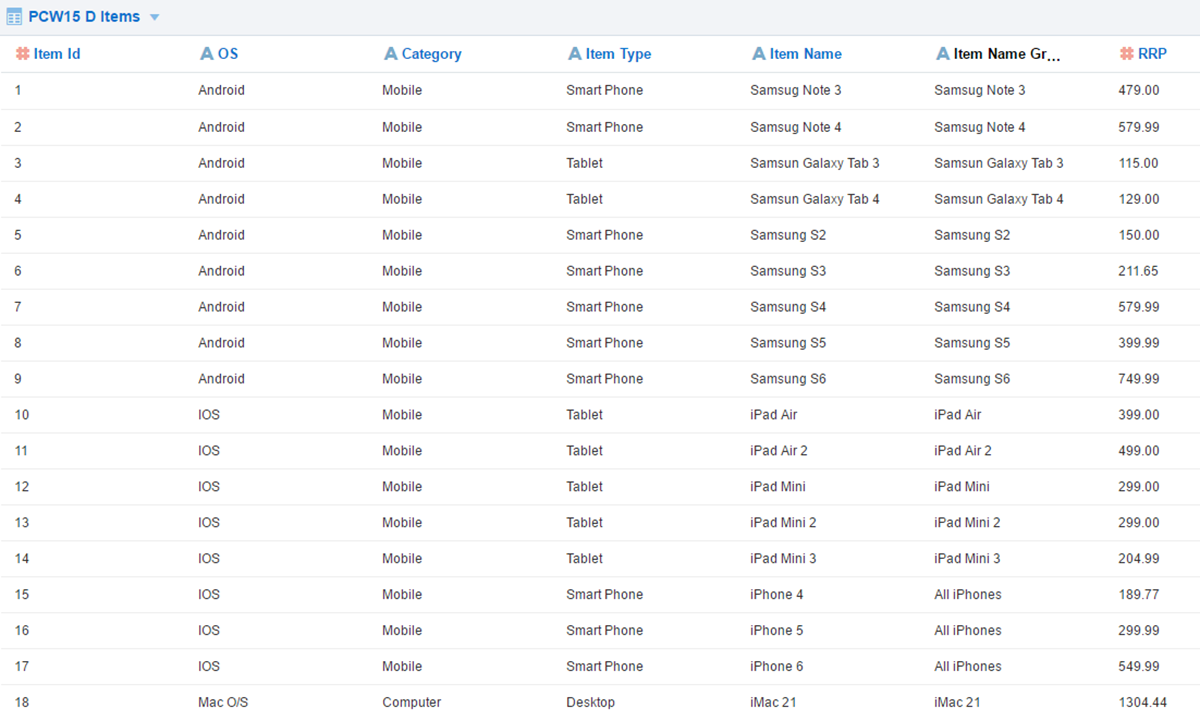Click the RRP value 1304.44

click(1143, 703)
